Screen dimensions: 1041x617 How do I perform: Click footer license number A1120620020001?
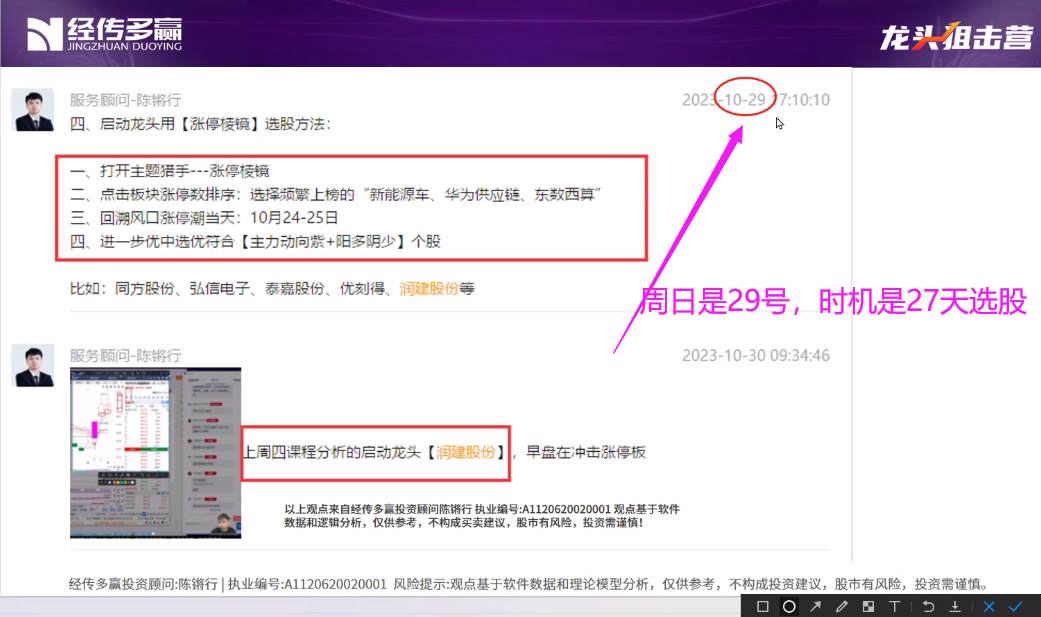[x=335, y=584]
